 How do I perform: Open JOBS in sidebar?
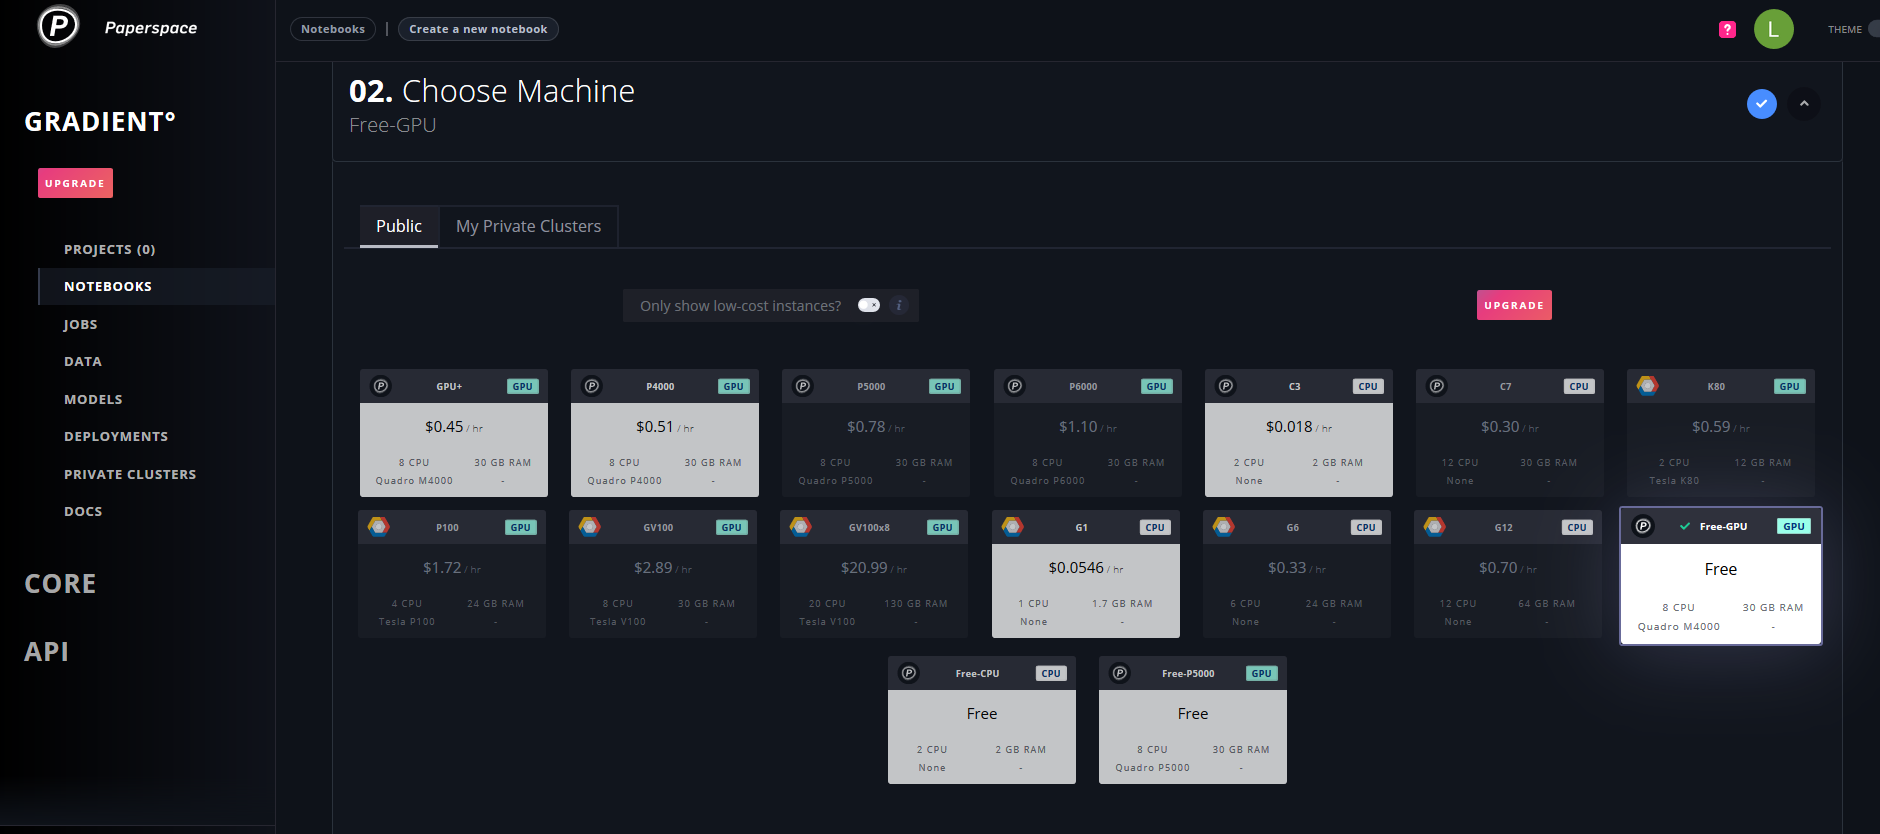tap(81, 324)
